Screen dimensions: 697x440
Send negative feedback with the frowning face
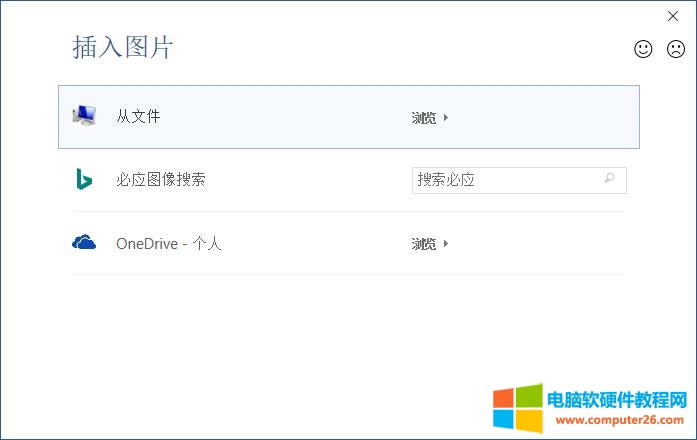[676, 49]
